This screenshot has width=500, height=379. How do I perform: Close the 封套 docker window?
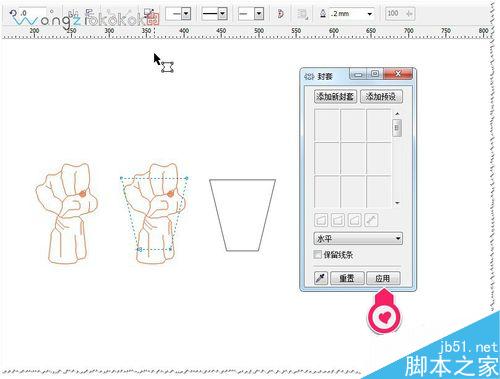coord(398,74)
